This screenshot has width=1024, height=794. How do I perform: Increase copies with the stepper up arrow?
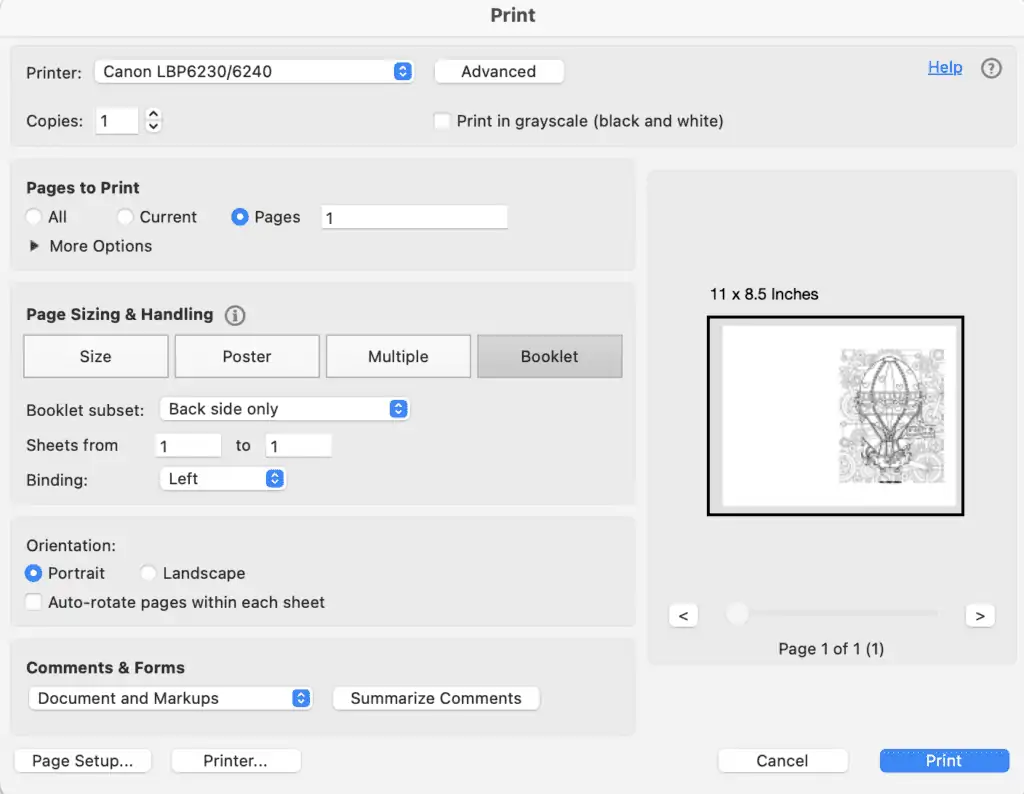click(153, 114)
